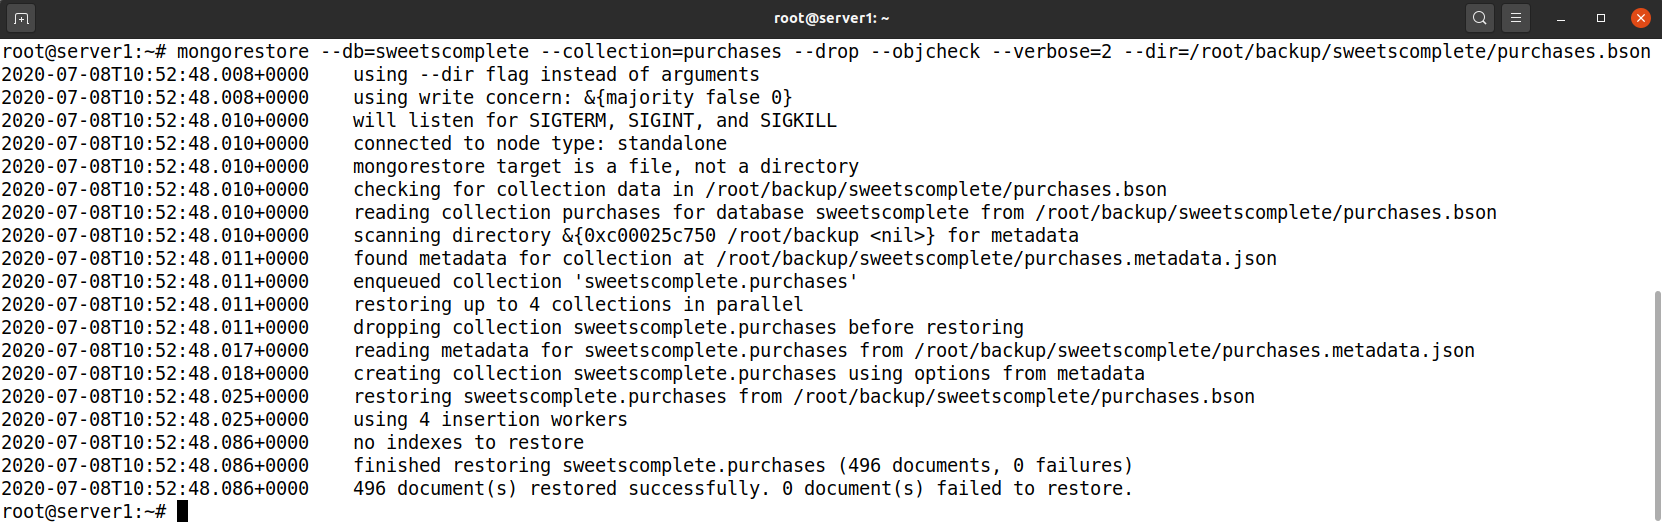Click the 'connected to node type: standalone' line
1662x522 pixels.
pos(540,144)
